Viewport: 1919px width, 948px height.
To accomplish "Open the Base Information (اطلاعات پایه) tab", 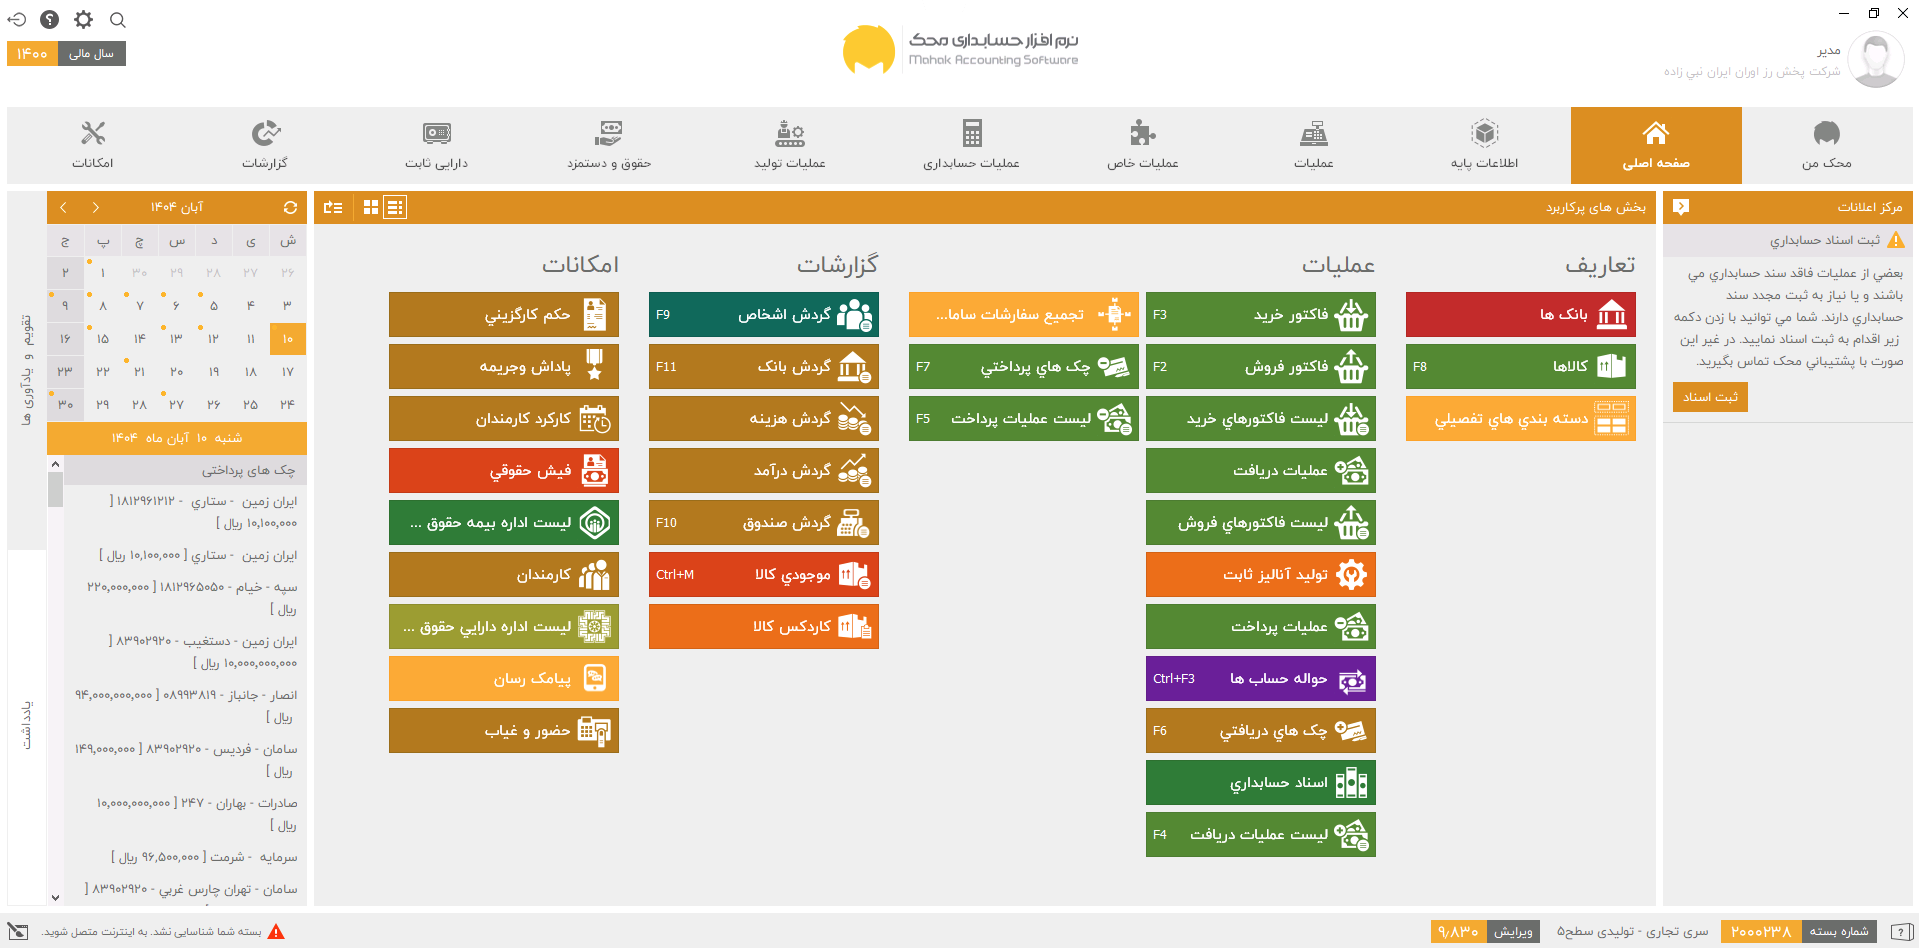I will click(x=1484, y=145).
